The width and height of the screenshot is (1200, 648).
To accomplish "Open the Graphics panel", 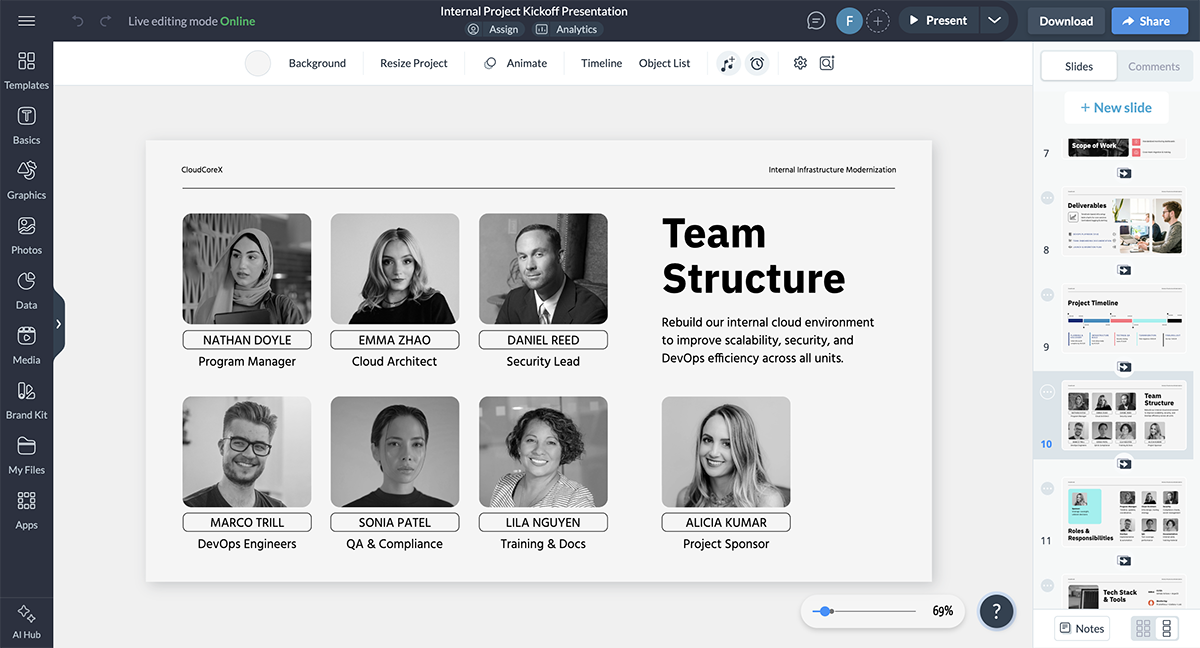I will click(26, 180).
